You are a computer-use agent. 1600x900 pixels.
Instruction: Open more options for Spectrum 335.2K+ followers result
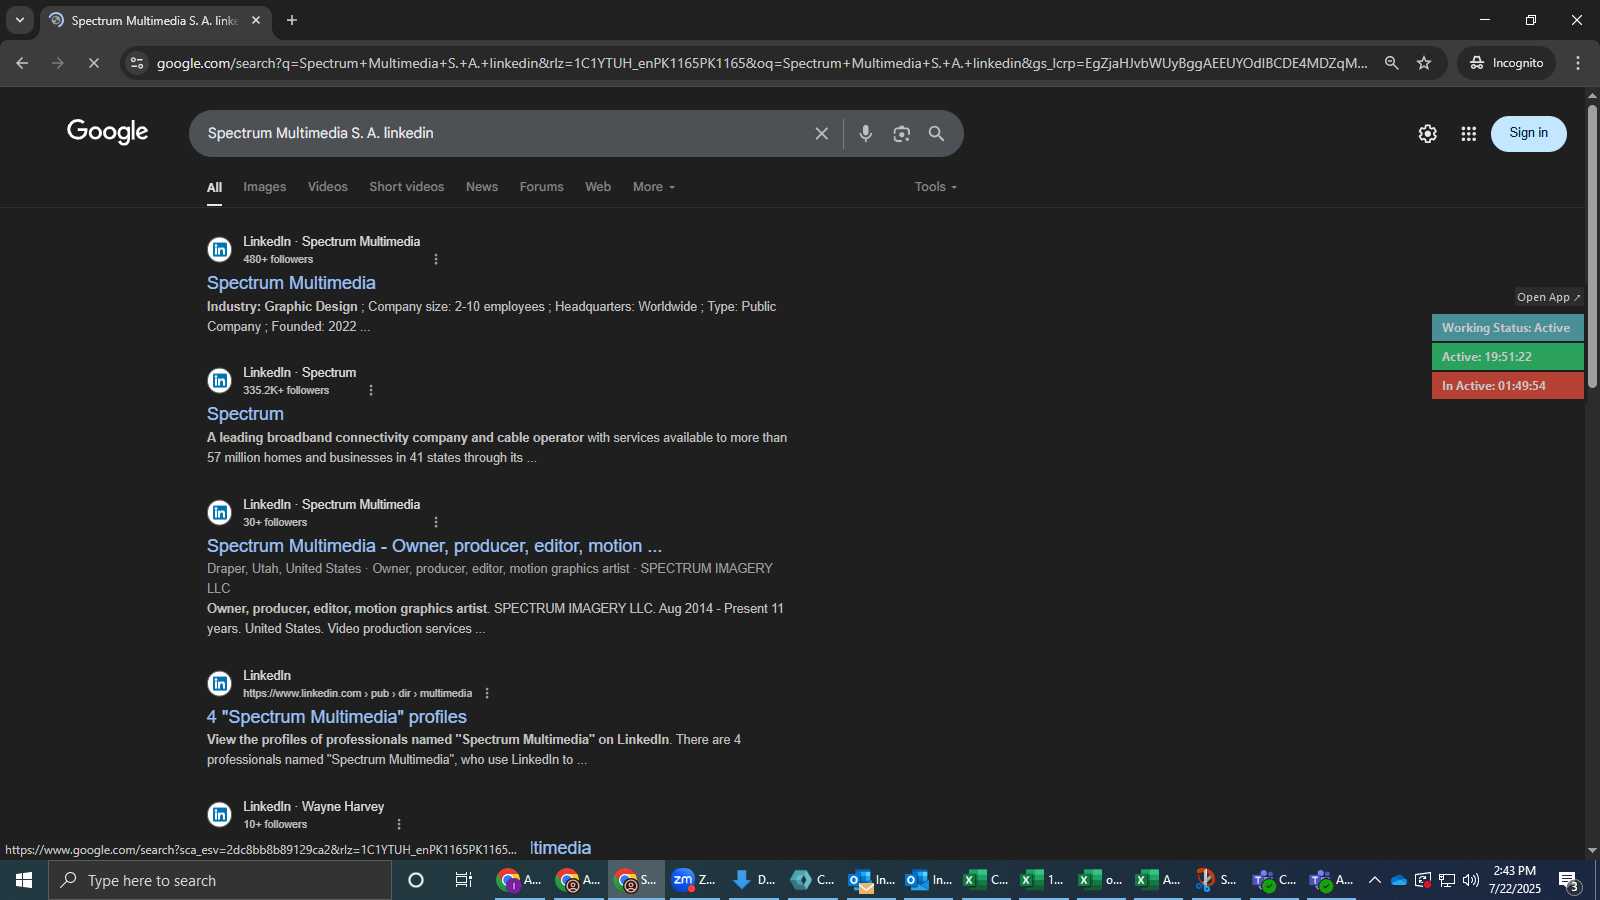point(371,390)
